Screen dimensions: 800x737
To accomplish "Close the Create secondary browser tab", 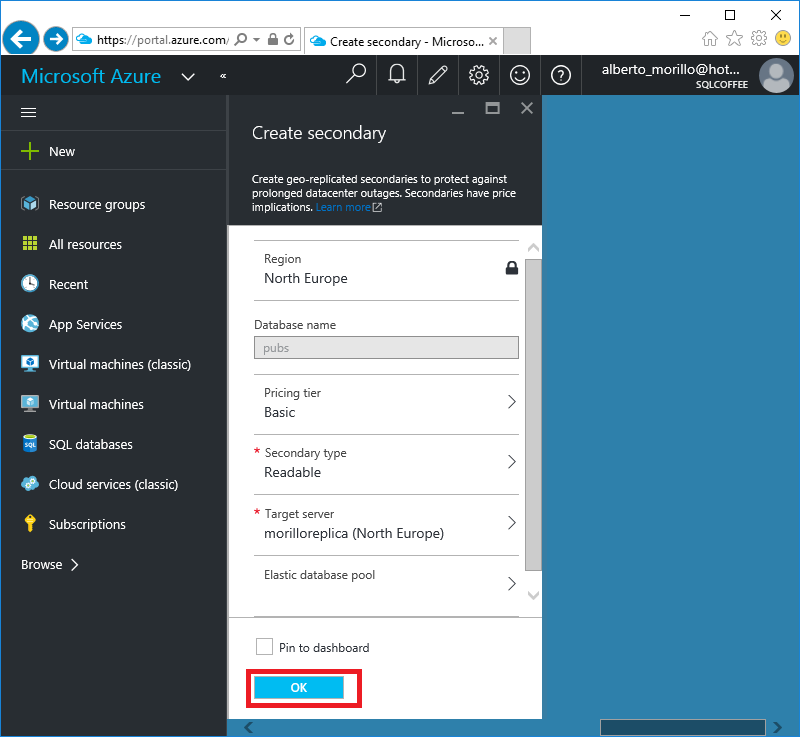I will [x=493, y=41].
